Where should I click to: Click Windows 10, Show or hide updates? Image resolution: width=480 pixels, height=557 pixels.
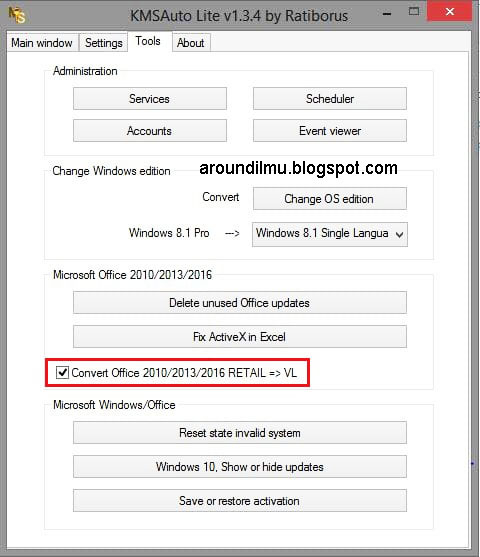coord(240,466)
